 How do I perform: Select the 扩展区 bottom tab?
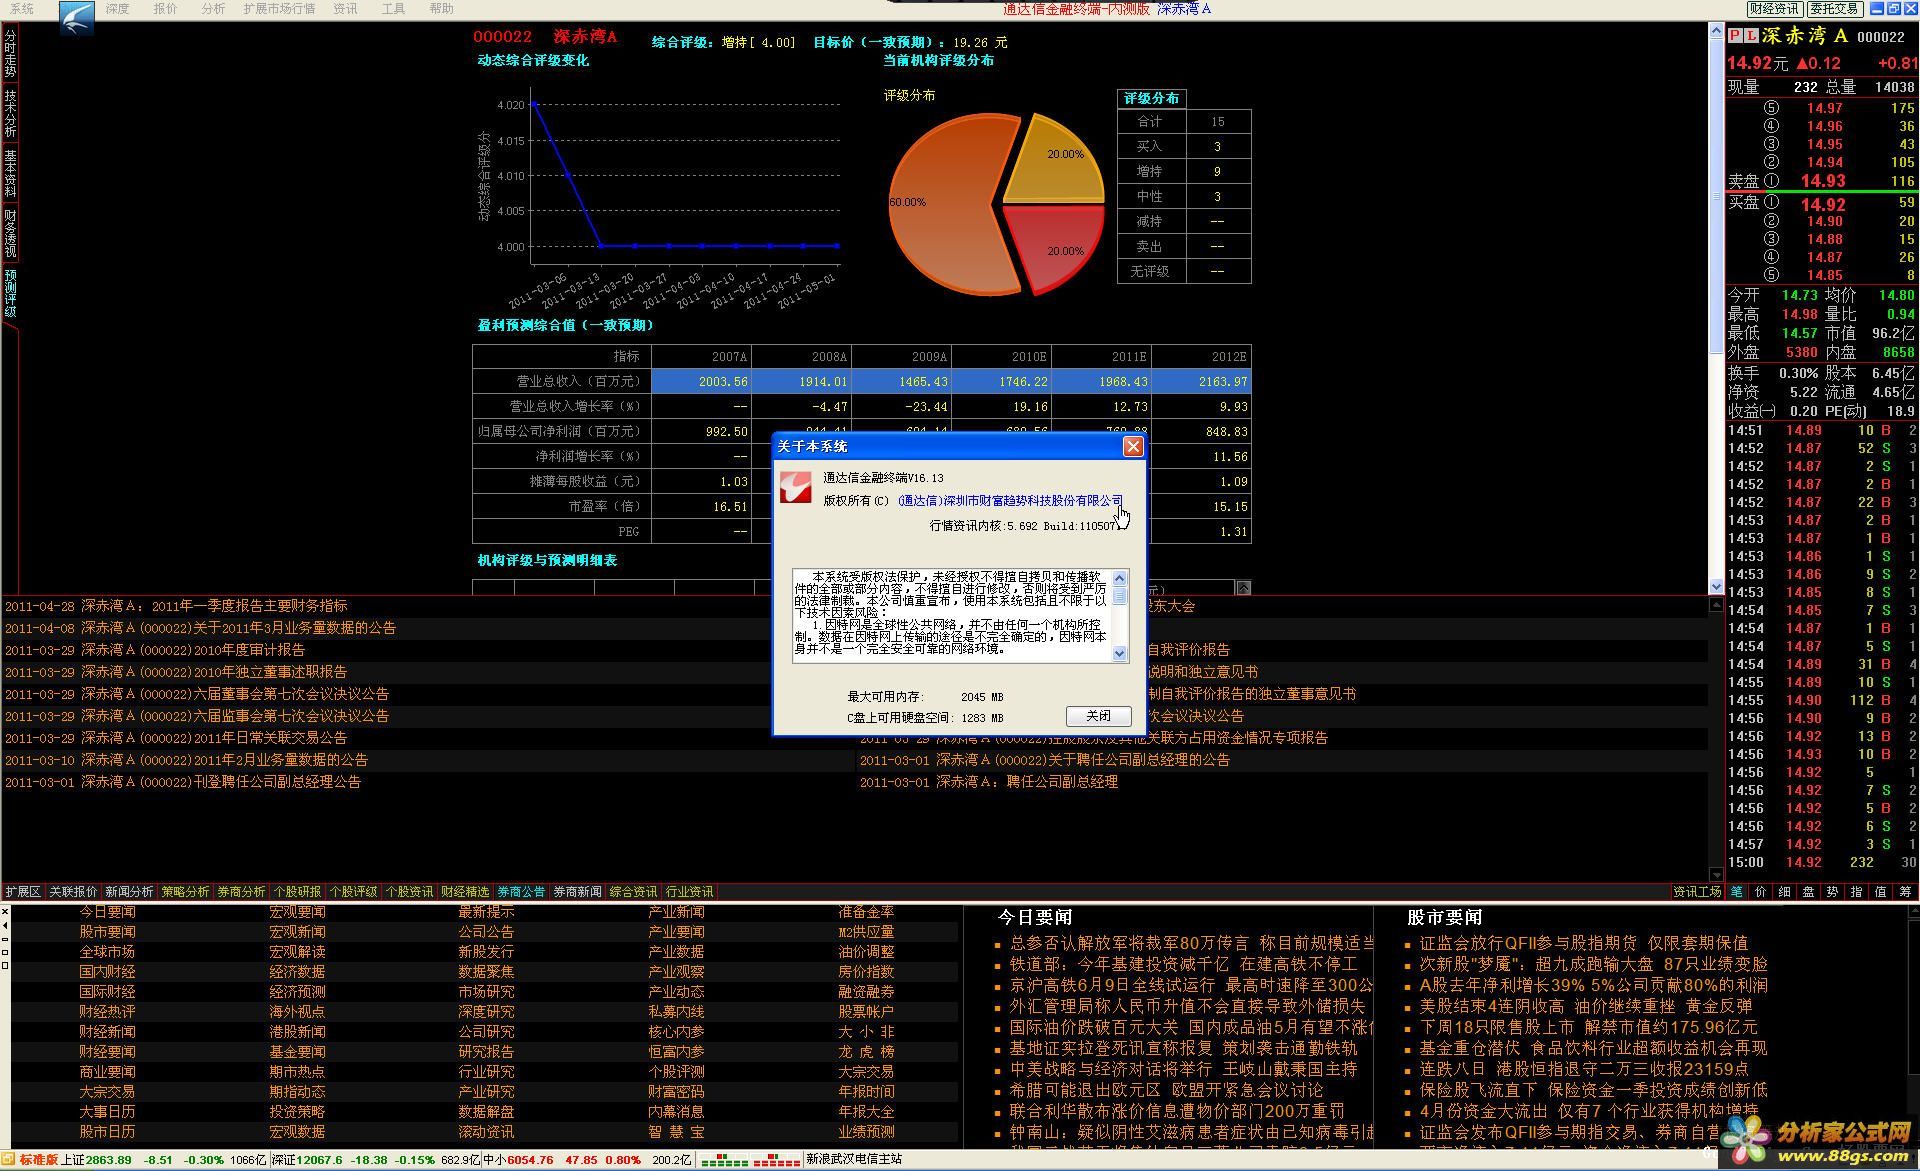pyautogui.click(x=23, y=892)
